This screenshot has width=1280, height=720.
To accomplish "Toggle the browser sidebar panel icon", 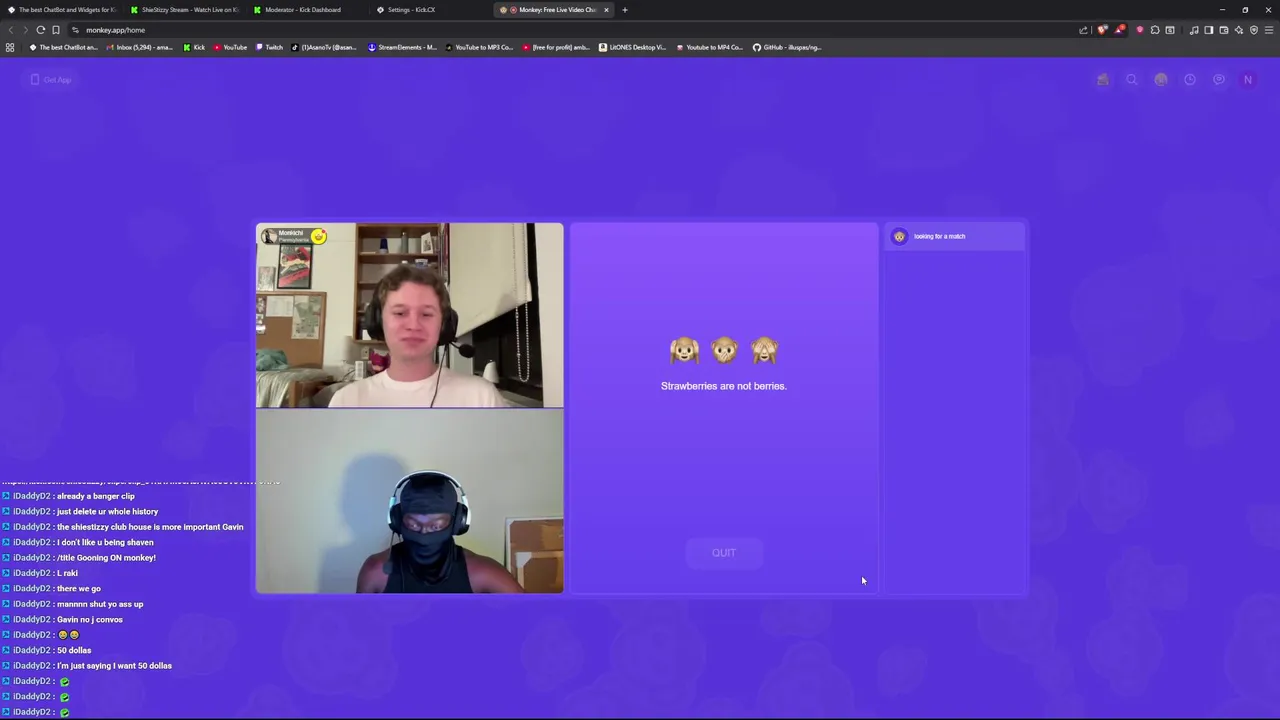I will point(1208,30).
